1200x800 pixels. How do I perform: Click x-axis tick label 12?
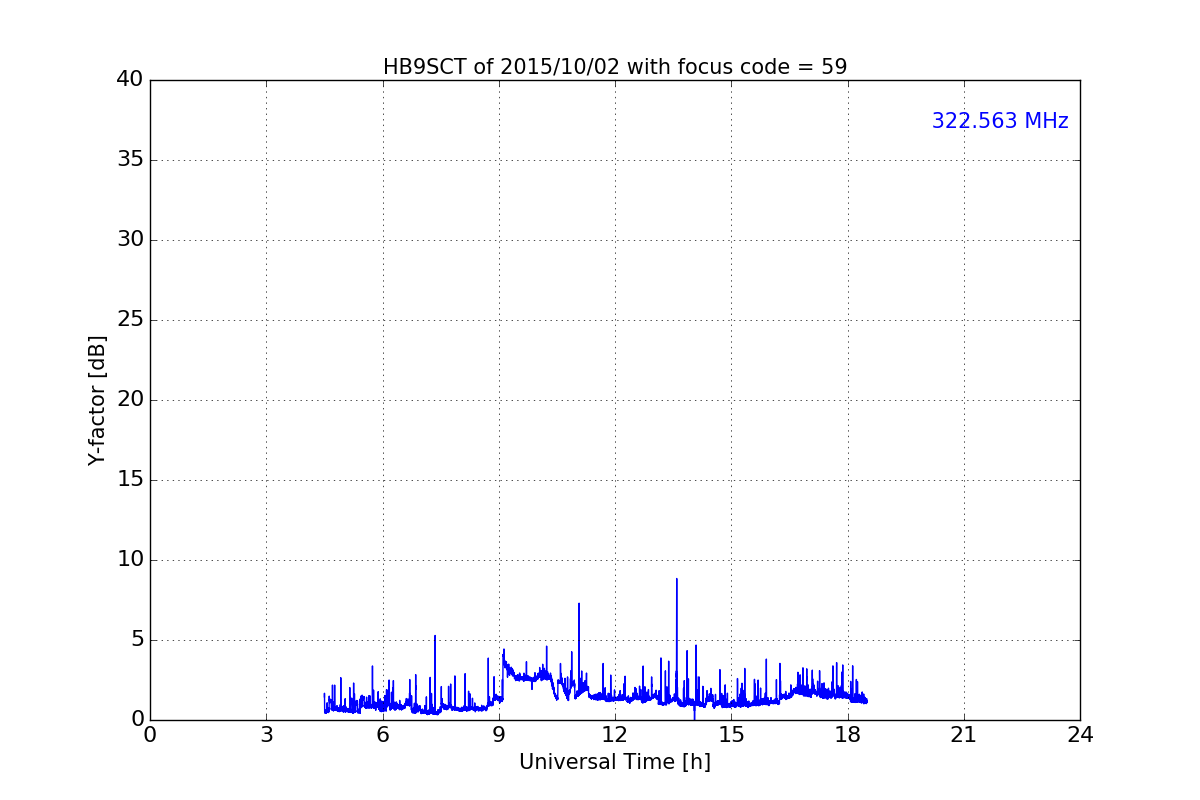(x=615, y=735)
